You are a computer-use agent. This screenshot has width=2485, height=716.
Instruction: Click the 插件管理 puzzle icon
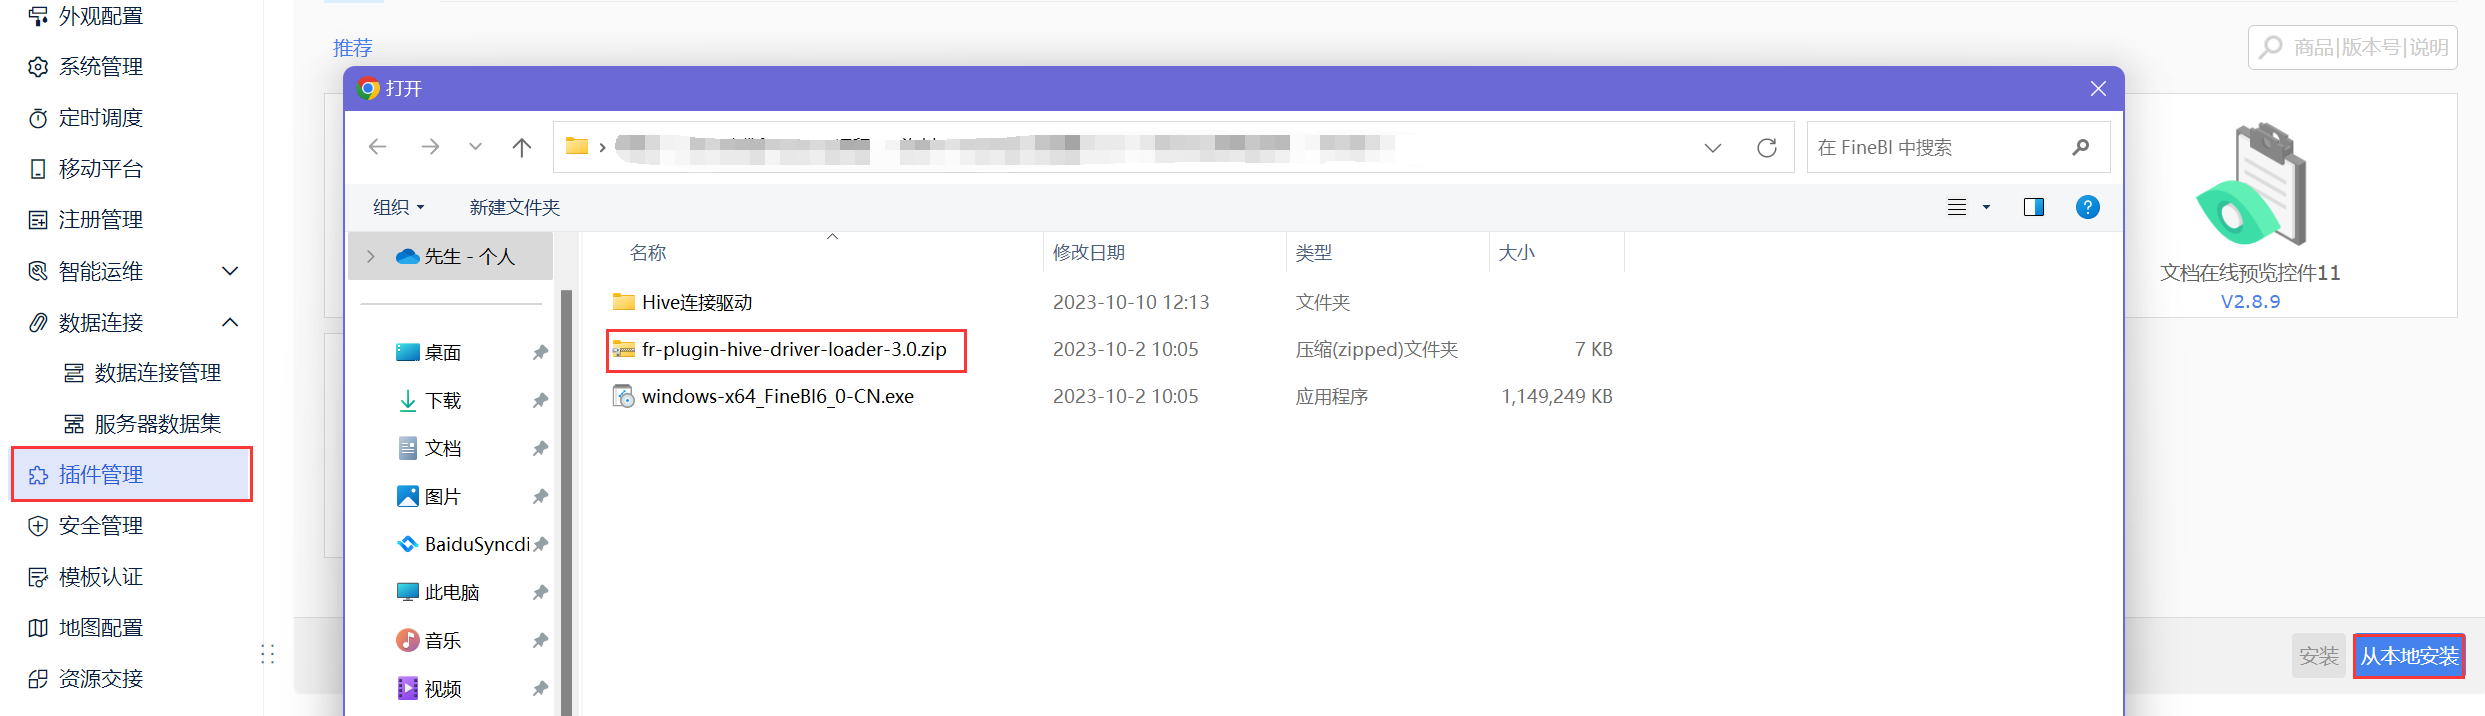pos(38,475)
